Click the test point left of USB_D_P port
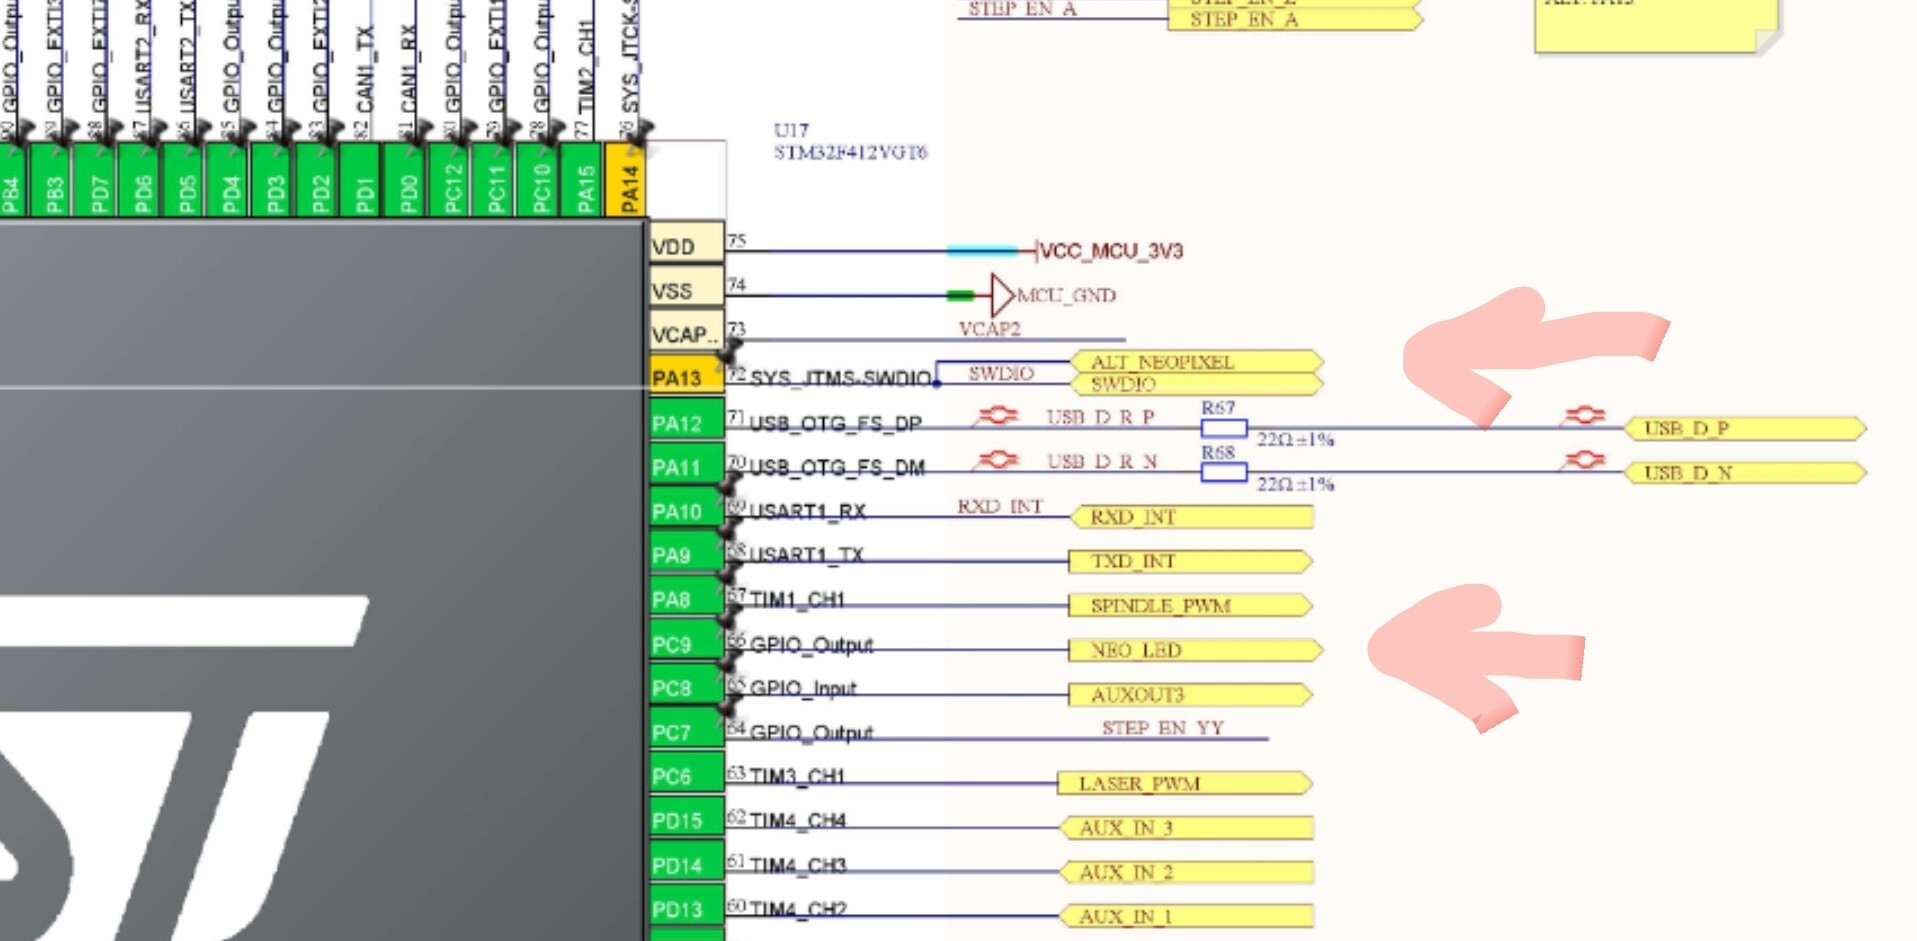 point(1584,415)
